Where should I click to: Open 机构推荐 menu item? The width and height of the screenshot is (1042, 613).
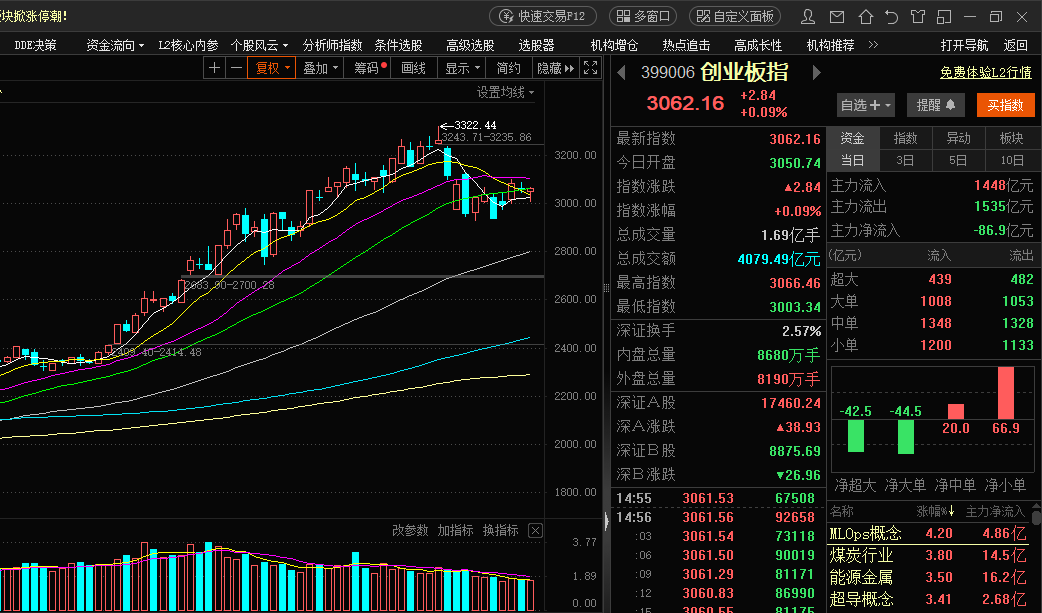pyautogui.click(x=830, y=45)
